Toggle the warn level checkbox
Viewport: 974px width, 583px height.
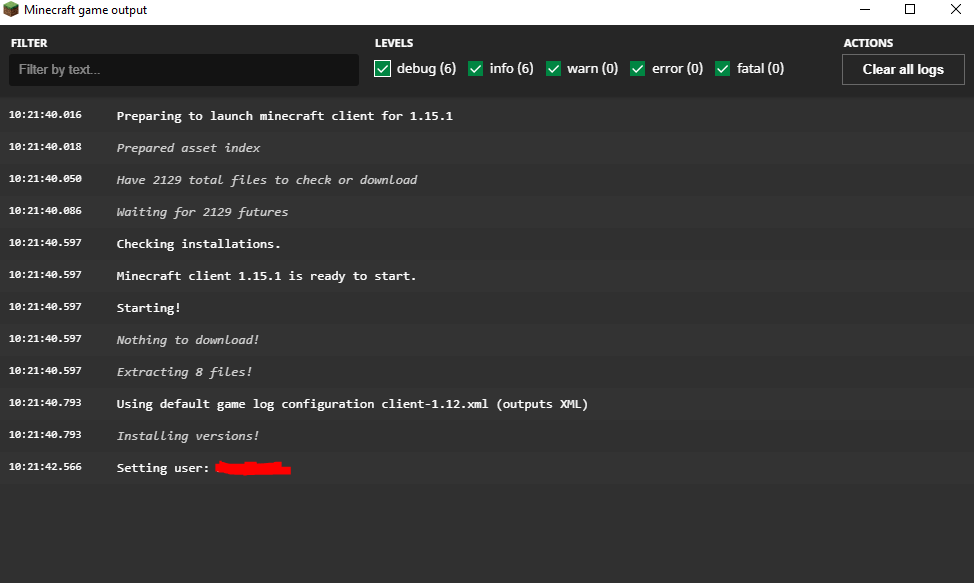553,69
